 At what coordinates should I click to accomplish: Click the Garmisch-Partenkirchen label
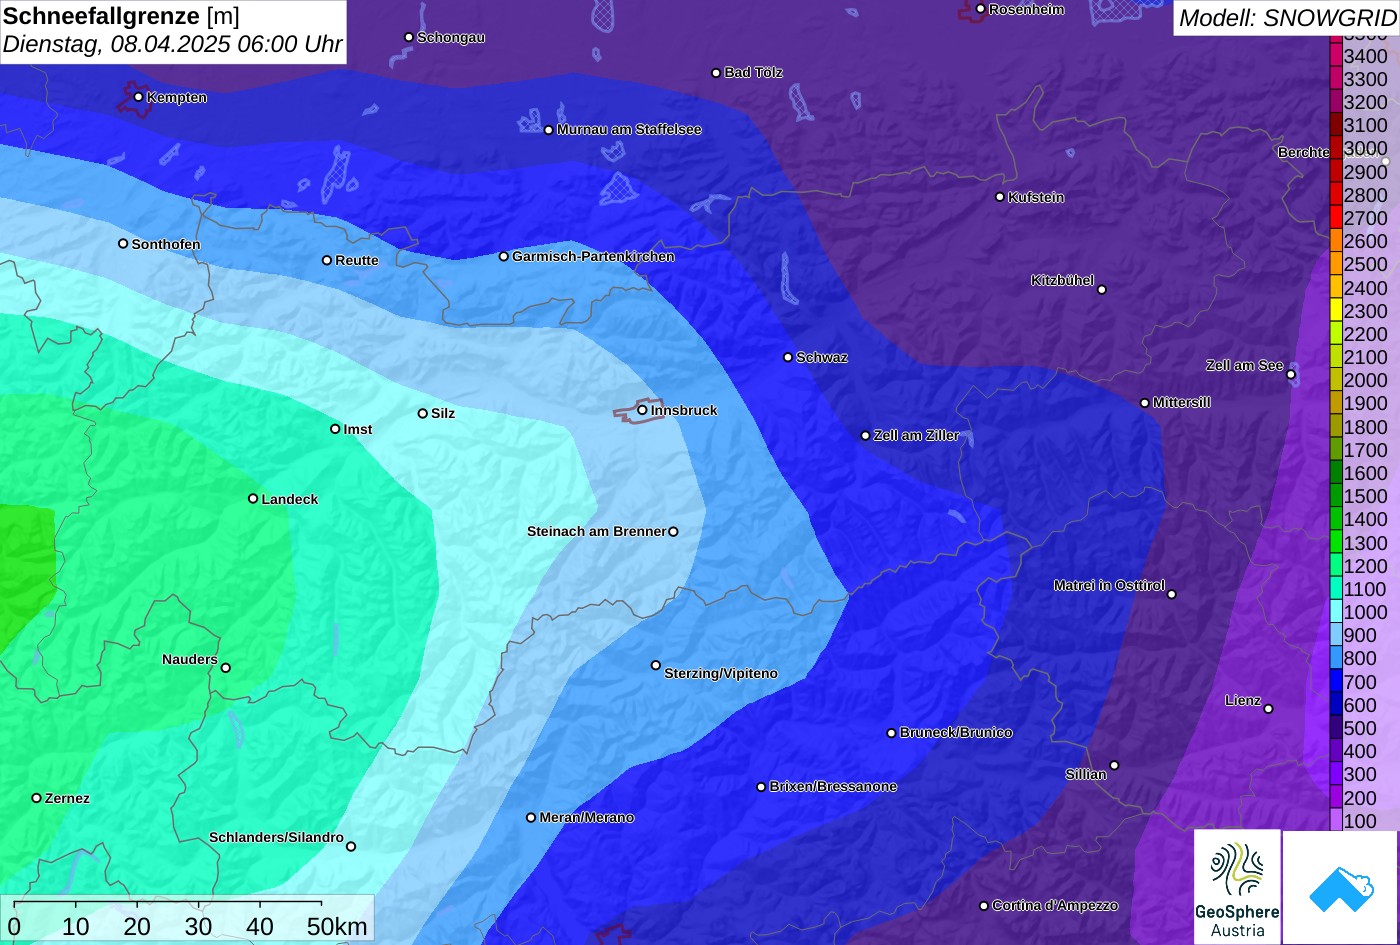[593, 257]
